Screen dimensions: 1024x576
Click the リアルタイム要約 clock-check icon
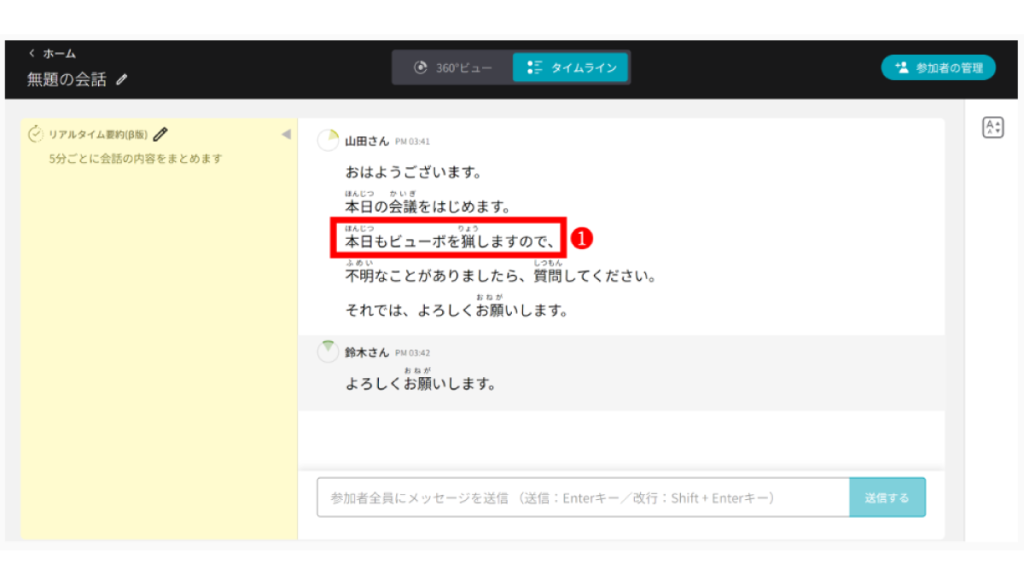36,134
